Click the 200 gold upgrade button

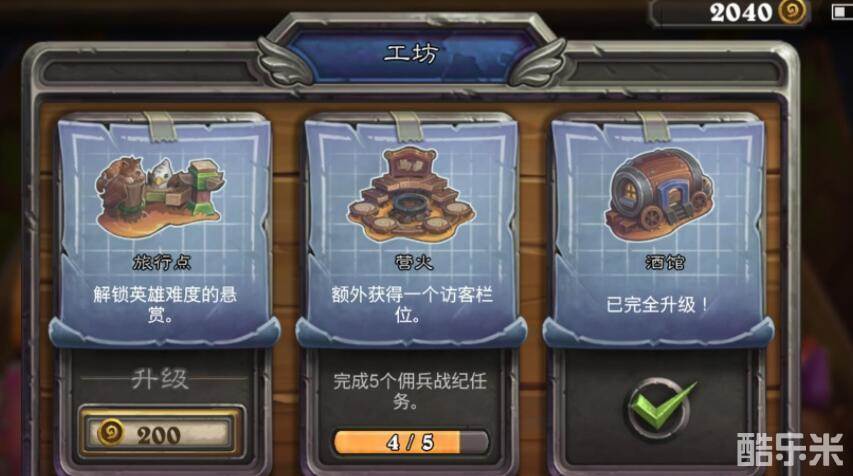(160, 434)
